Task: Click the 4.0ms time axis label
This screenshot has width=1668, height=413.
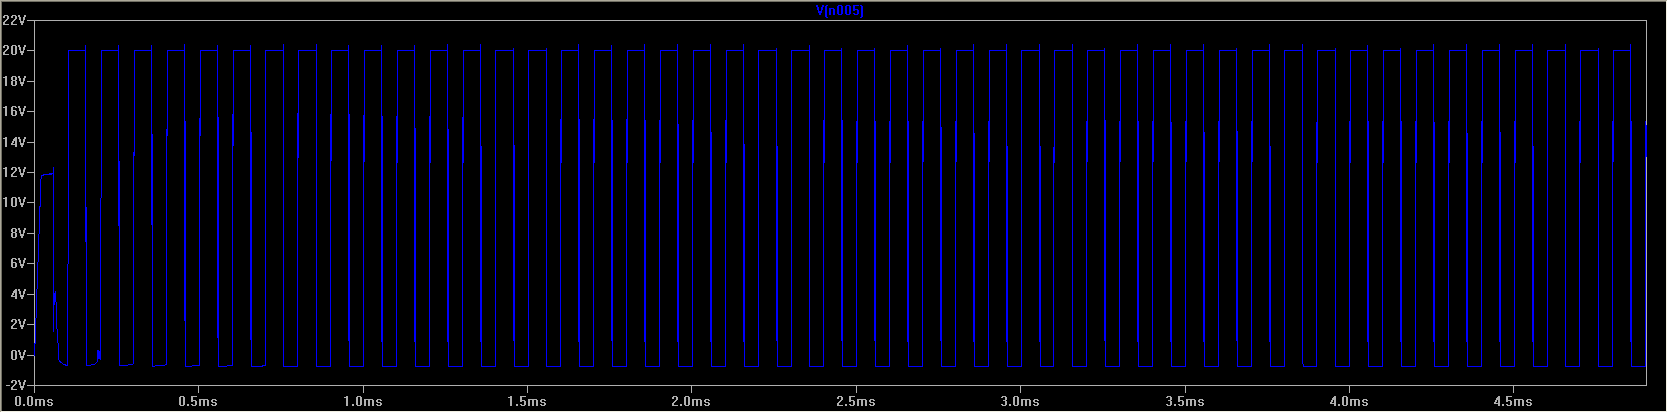Action: [x=1349, y=401]
